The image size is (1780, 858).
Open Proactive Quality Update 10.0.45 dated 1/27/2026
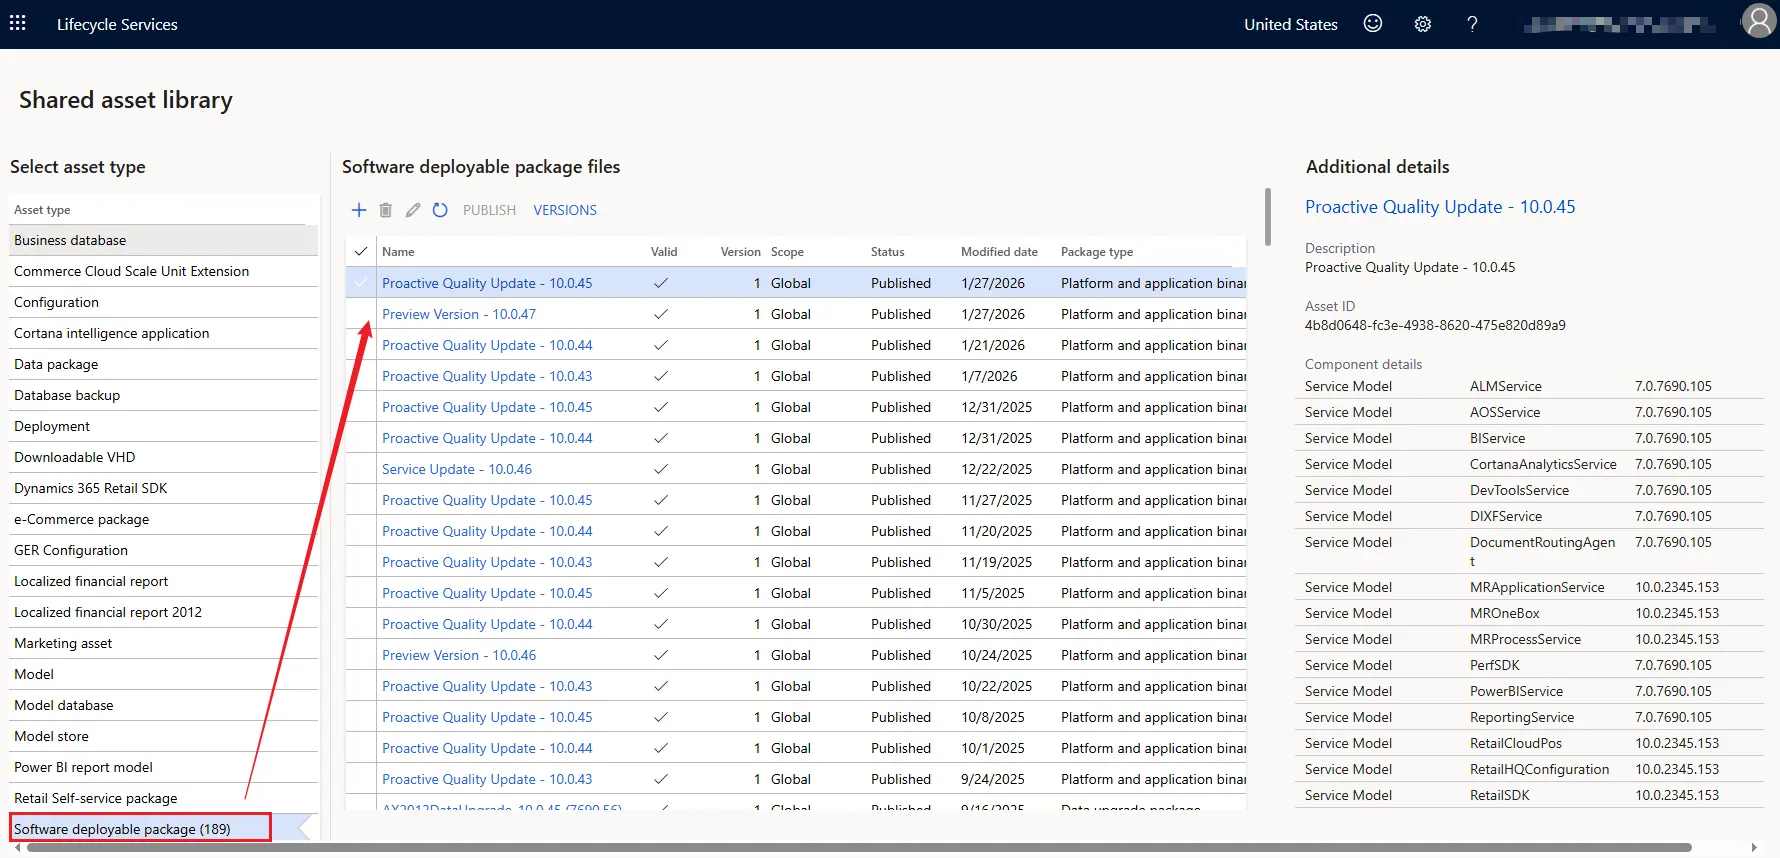[x=487, y=283]
